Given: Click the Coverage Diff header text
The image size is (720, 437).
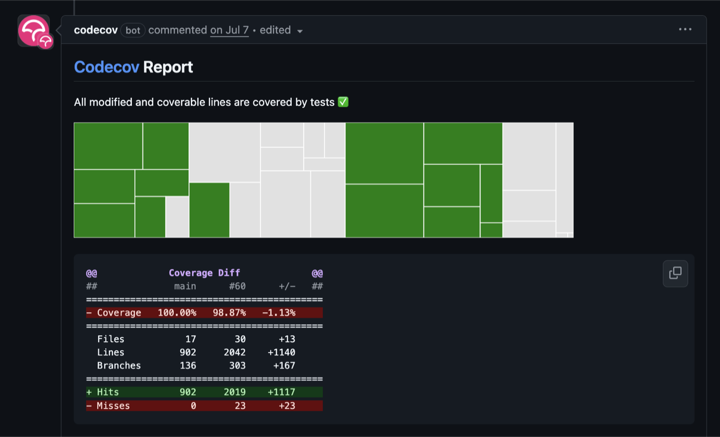Looking at the screenshot, I should 204,273.
